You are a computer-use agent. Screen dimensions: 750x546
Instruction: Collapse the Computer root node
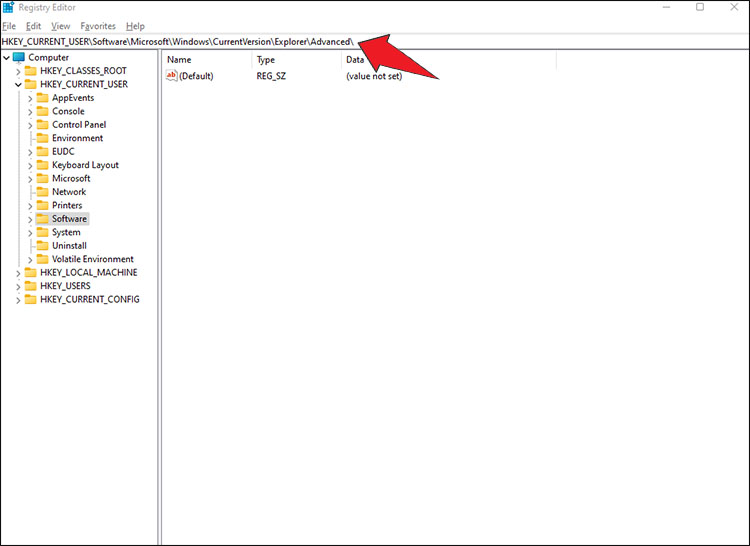coord(6,58)
